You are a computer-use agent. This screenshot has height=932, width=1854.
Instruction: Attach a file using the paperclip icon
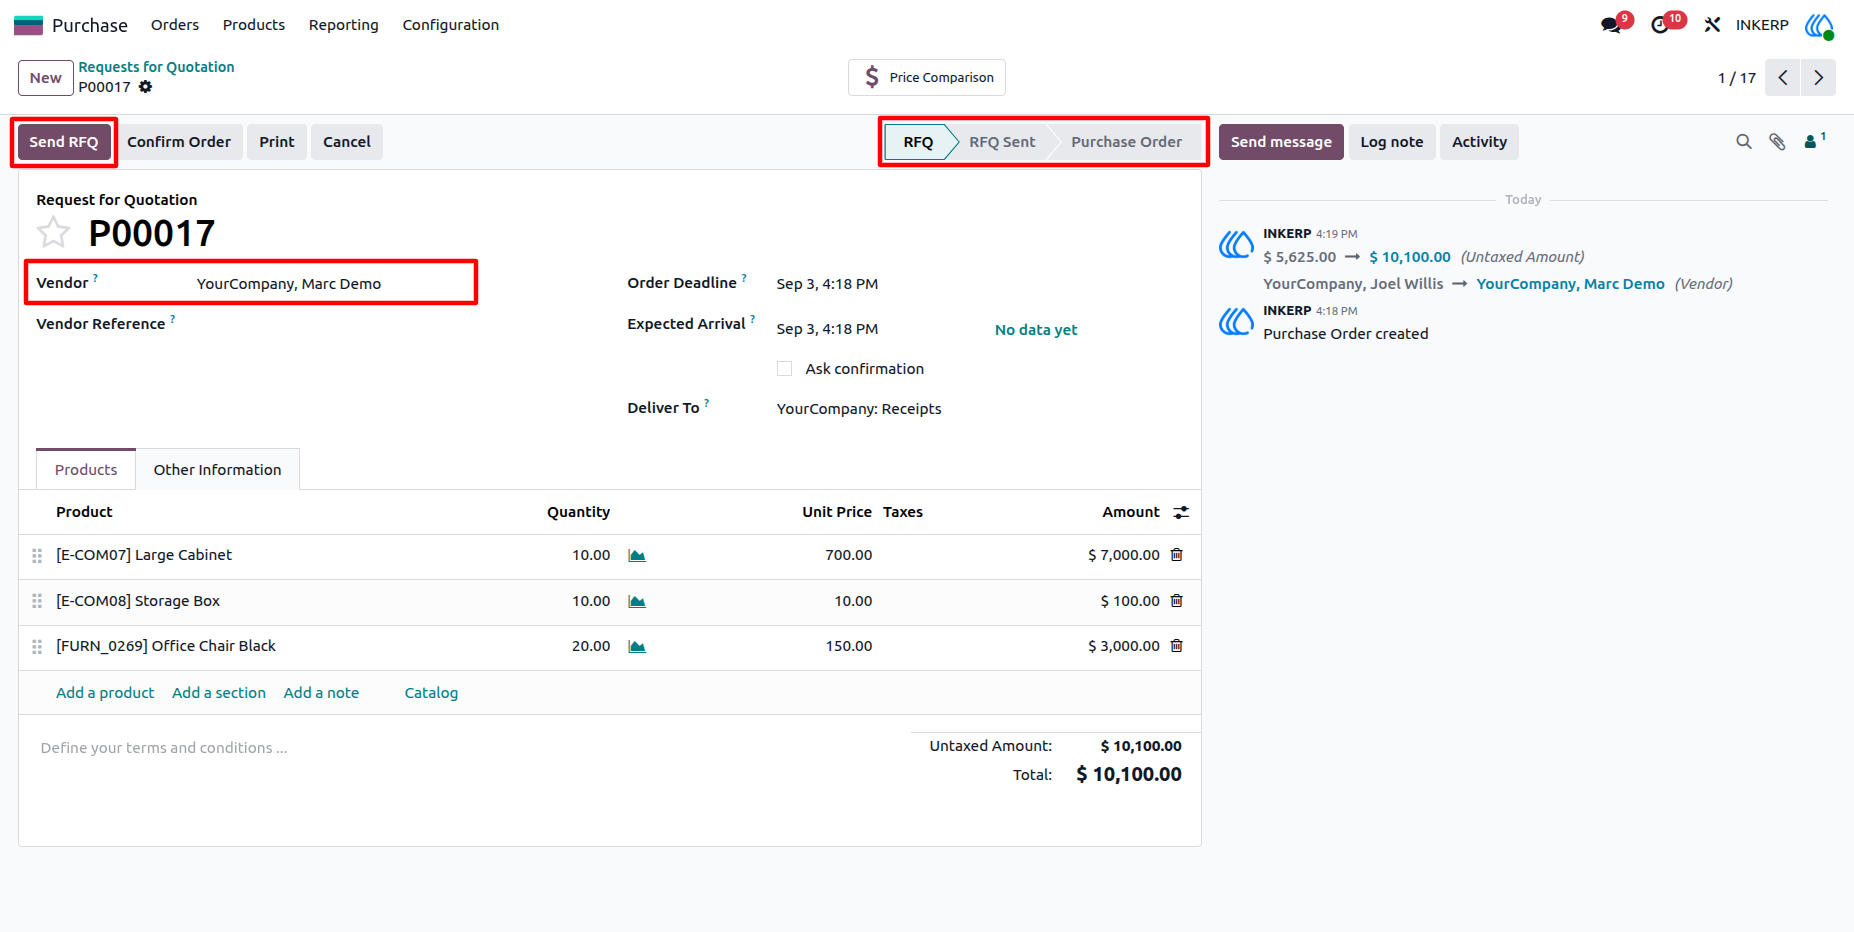(1777, 142)
